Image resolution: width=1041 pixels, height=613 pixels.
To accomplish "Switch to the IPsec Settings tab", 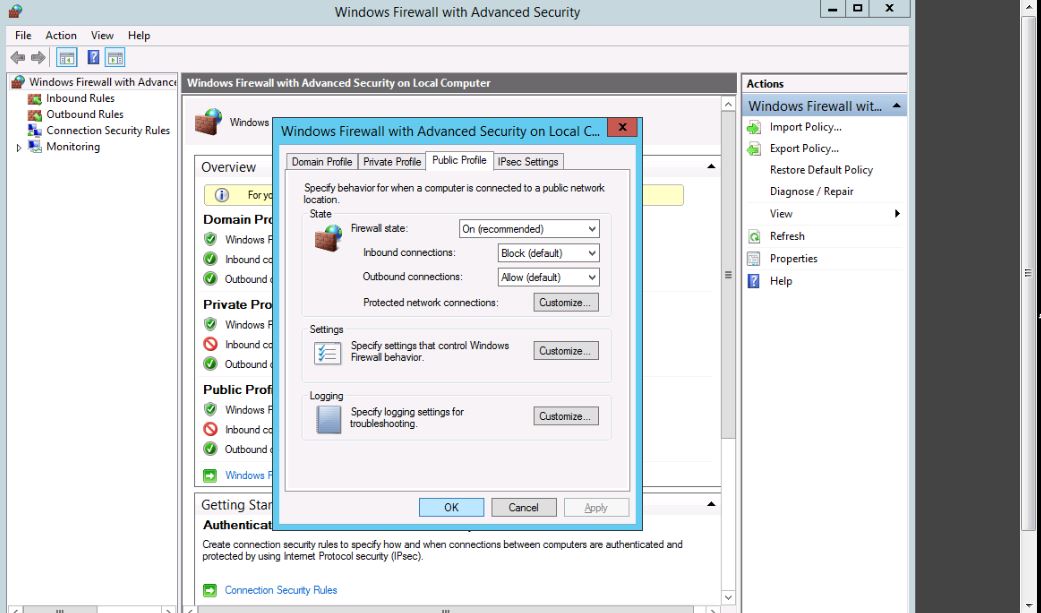I will pyautogui.click(x=528, y=162).
